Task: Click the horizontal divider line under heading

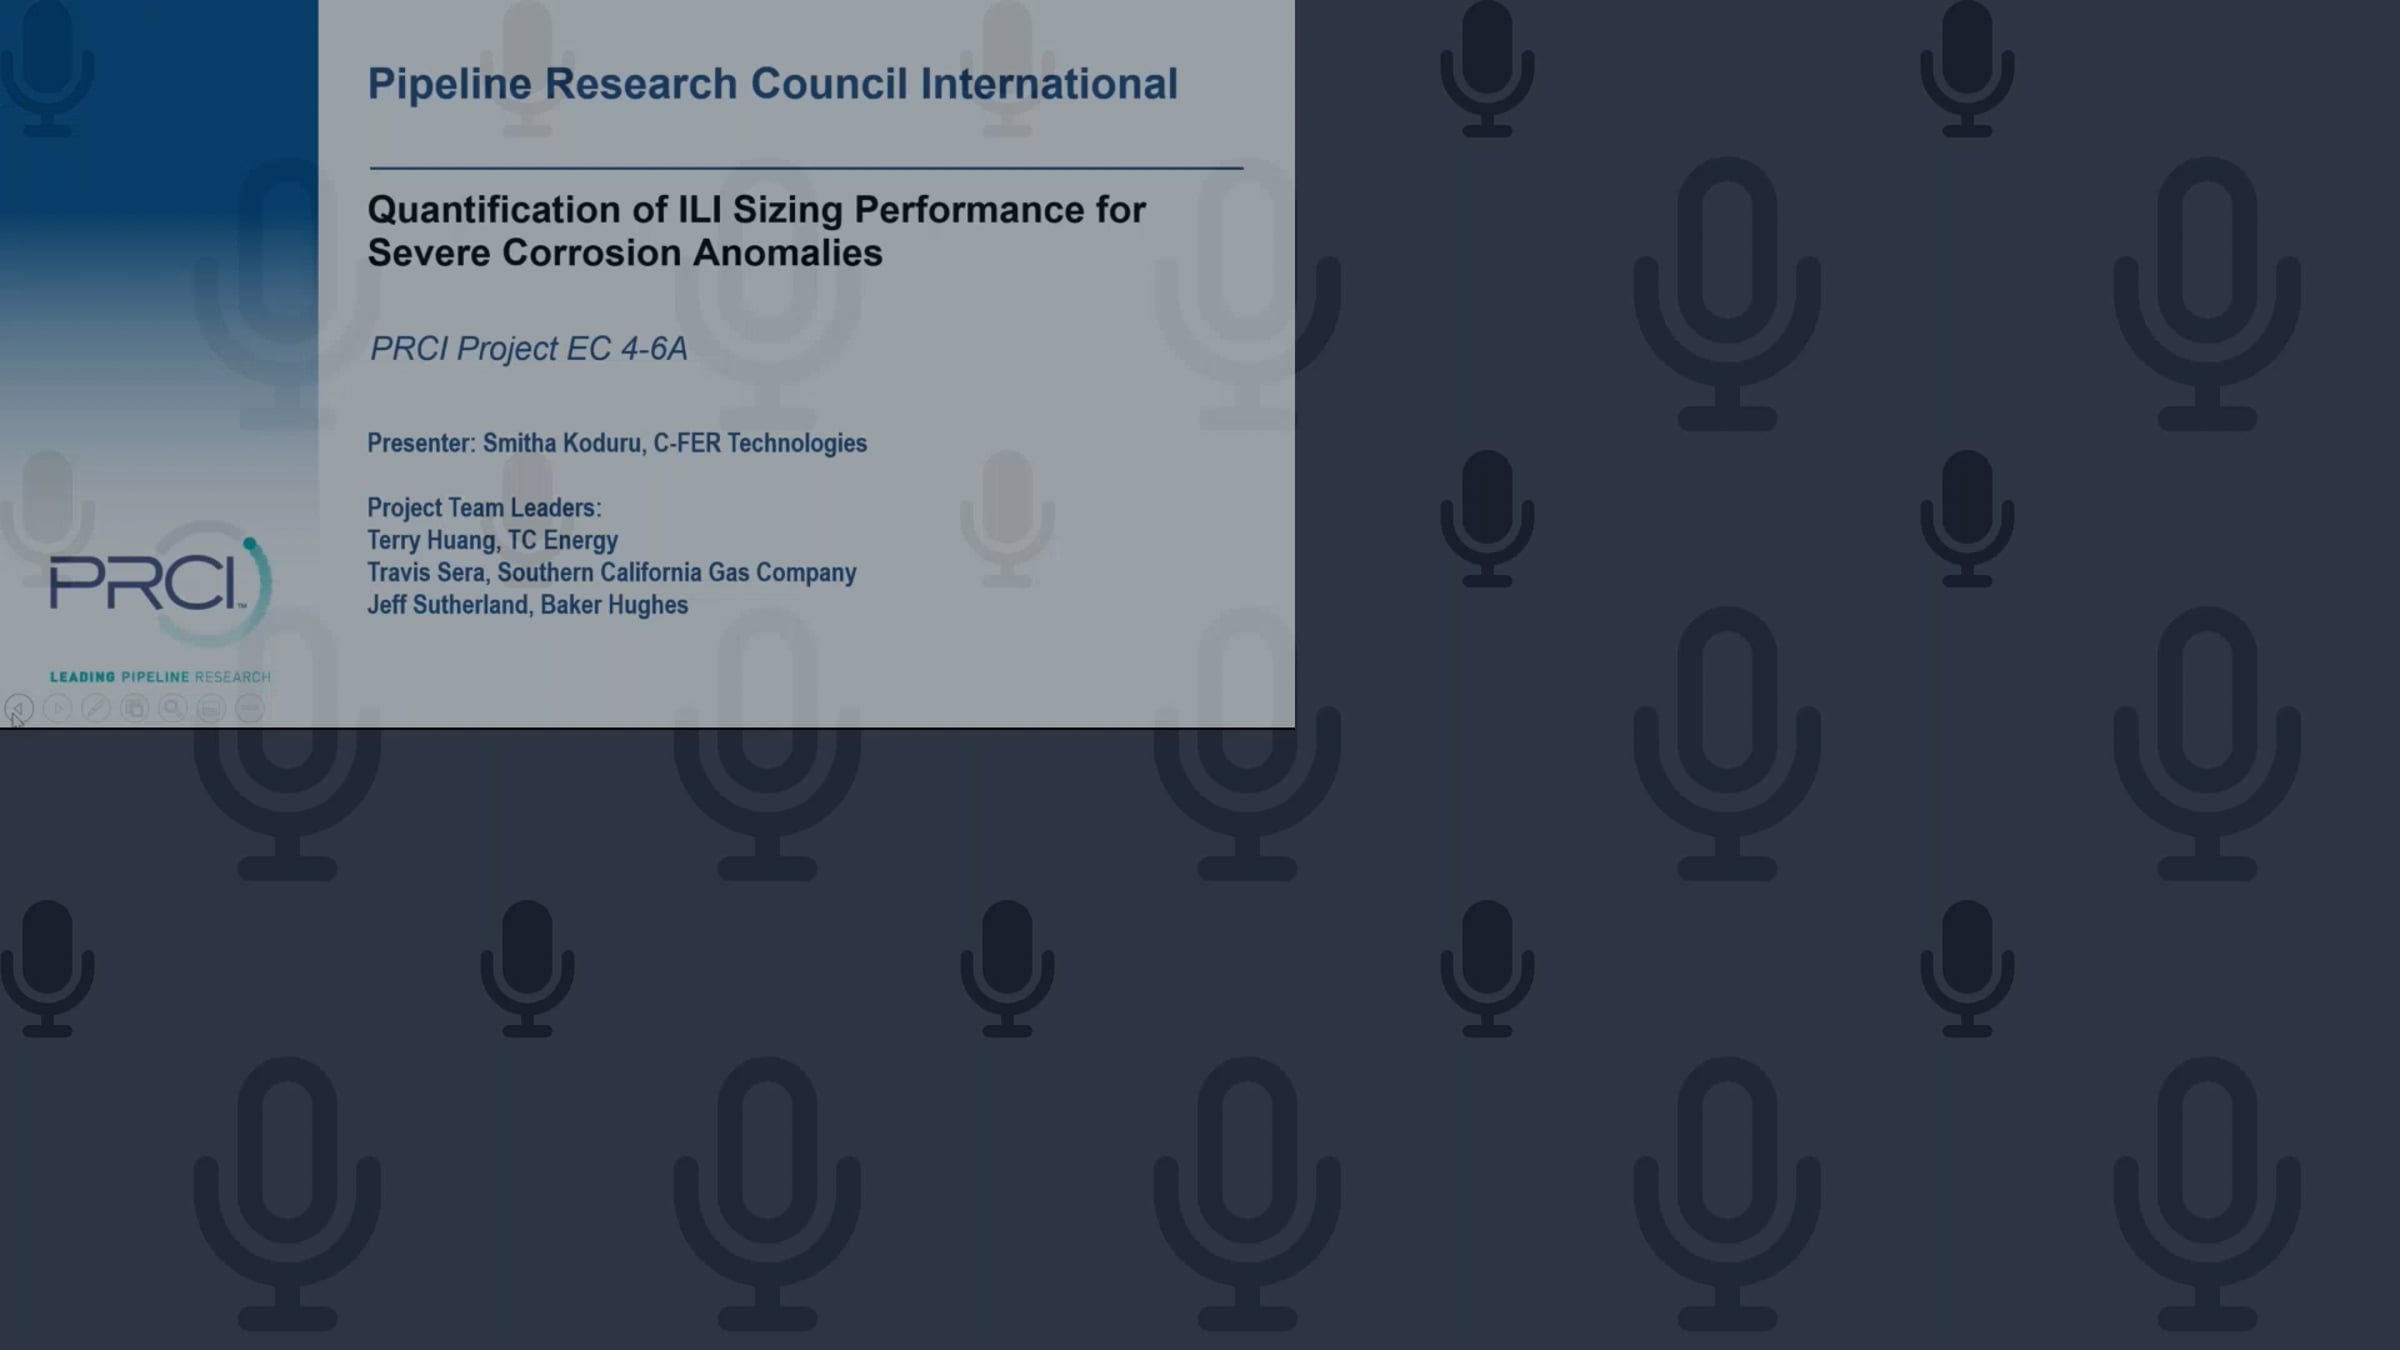Action: pyautogui.click(x=805, y=168)
